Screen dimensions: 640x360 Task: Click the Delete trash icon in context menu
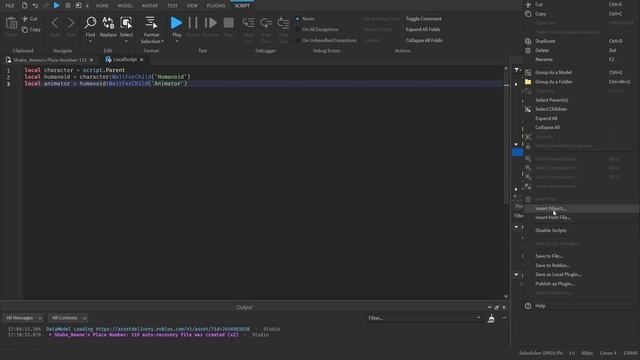tap(528, 50)
